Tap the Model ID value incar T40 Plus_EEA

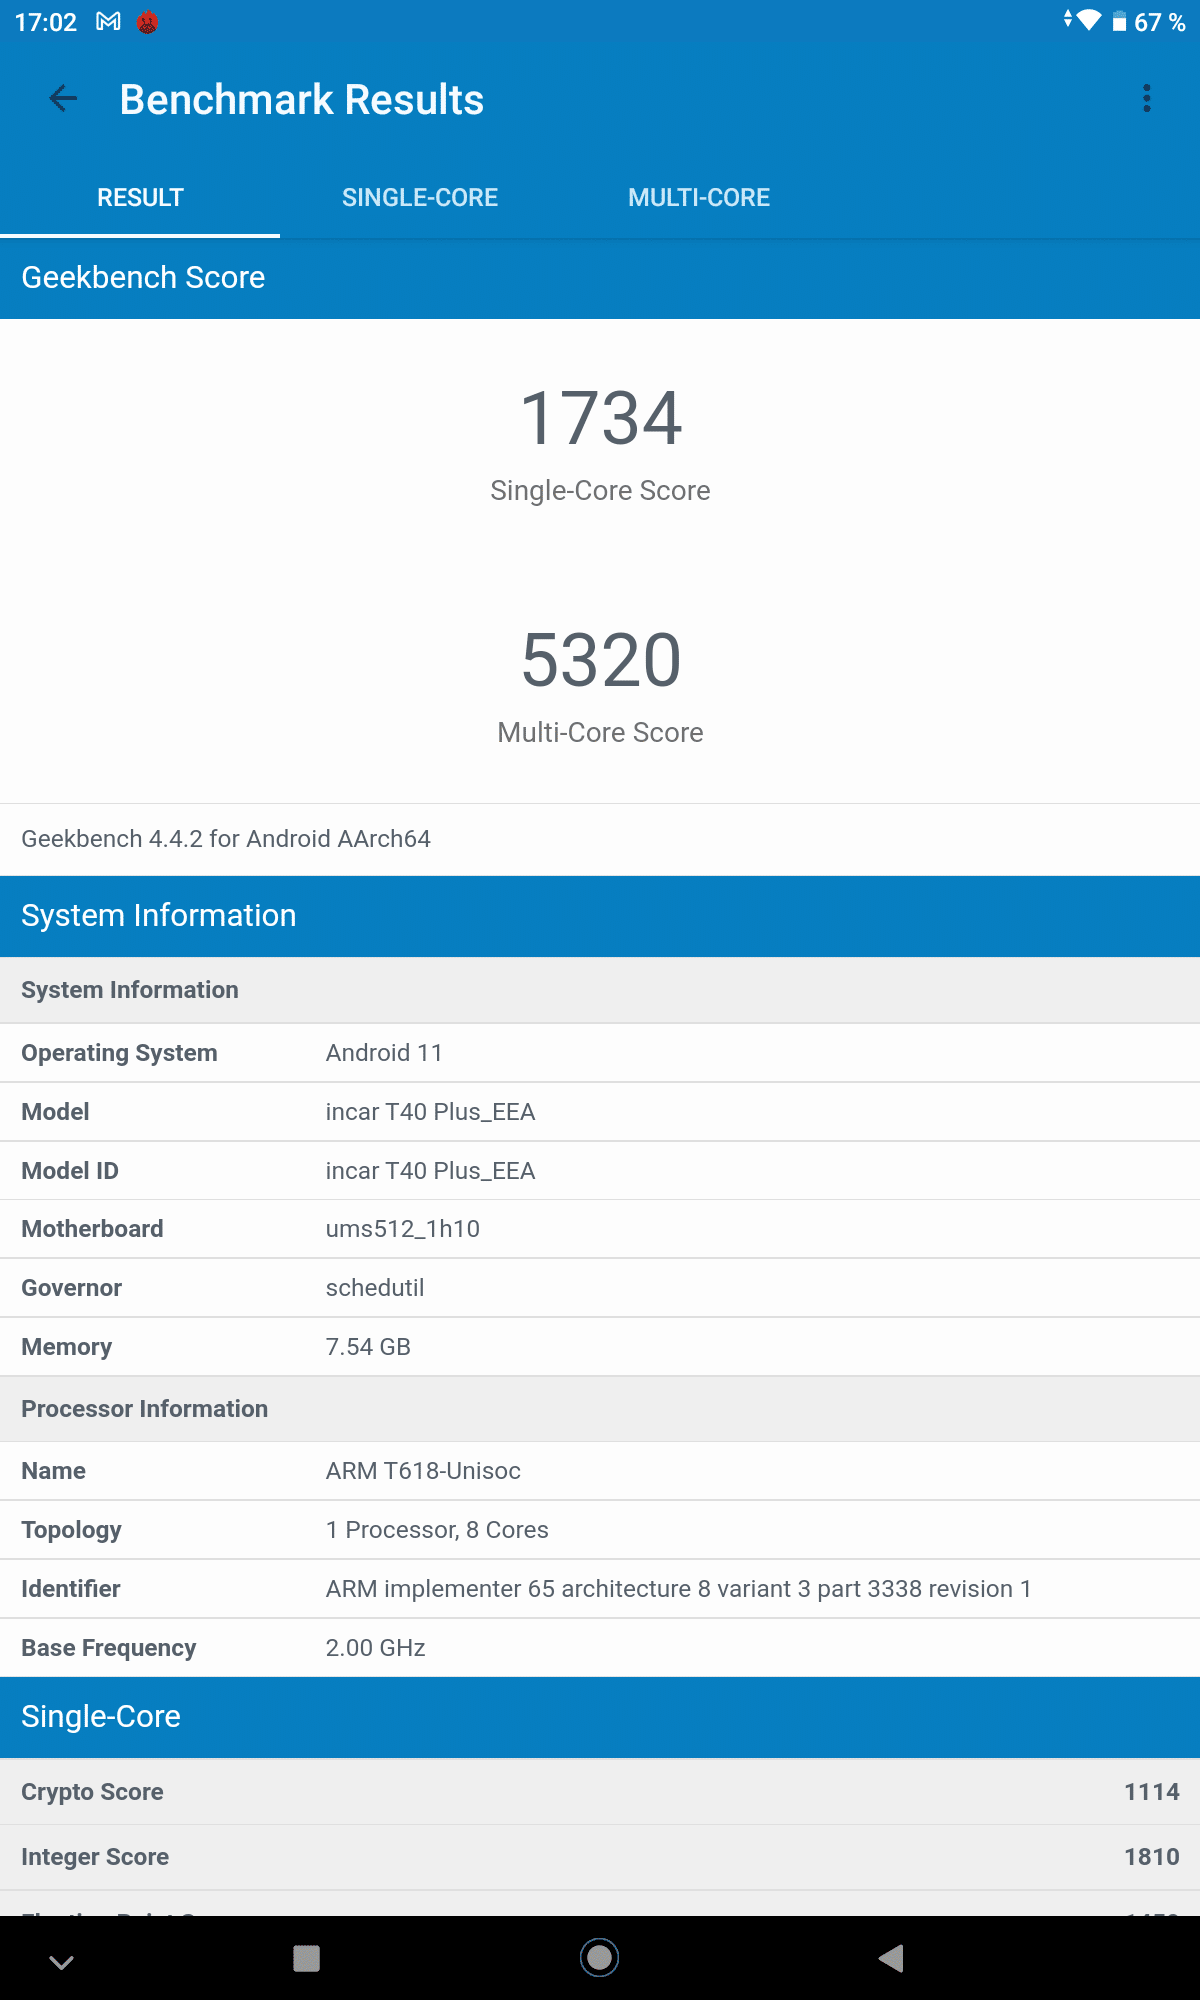pos(431,1171)
